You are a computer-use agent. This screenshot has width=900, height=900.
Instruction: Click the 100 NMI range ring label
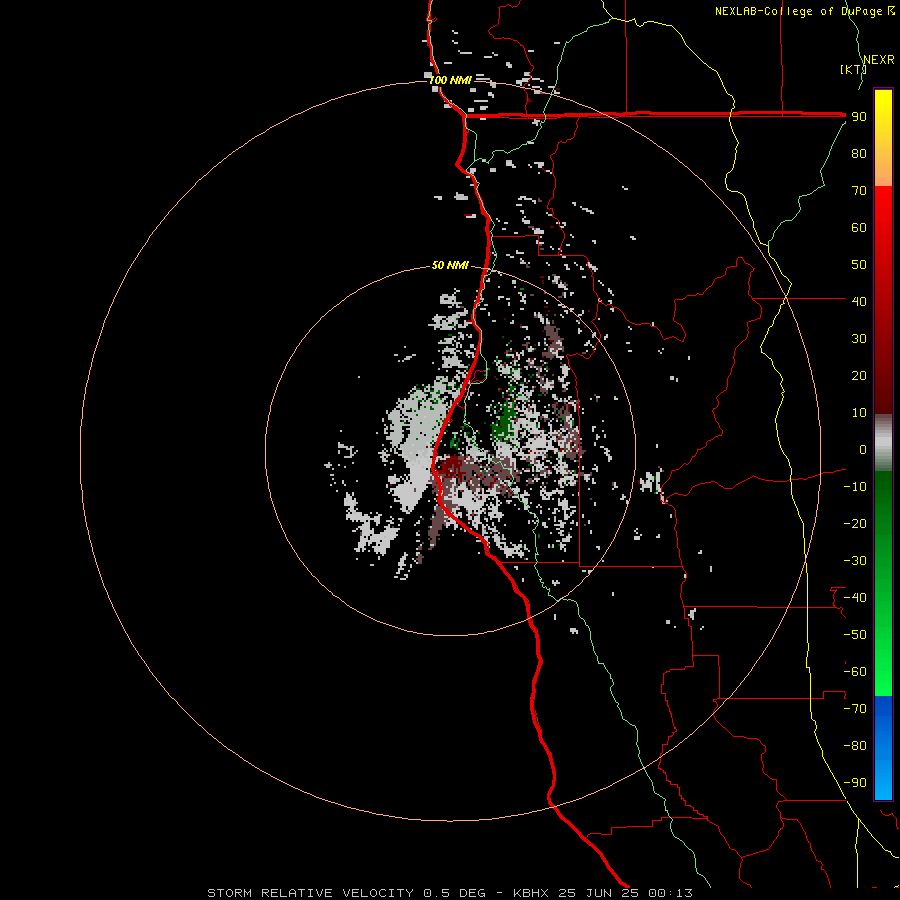pyautogui.click(x=450, y=80)
